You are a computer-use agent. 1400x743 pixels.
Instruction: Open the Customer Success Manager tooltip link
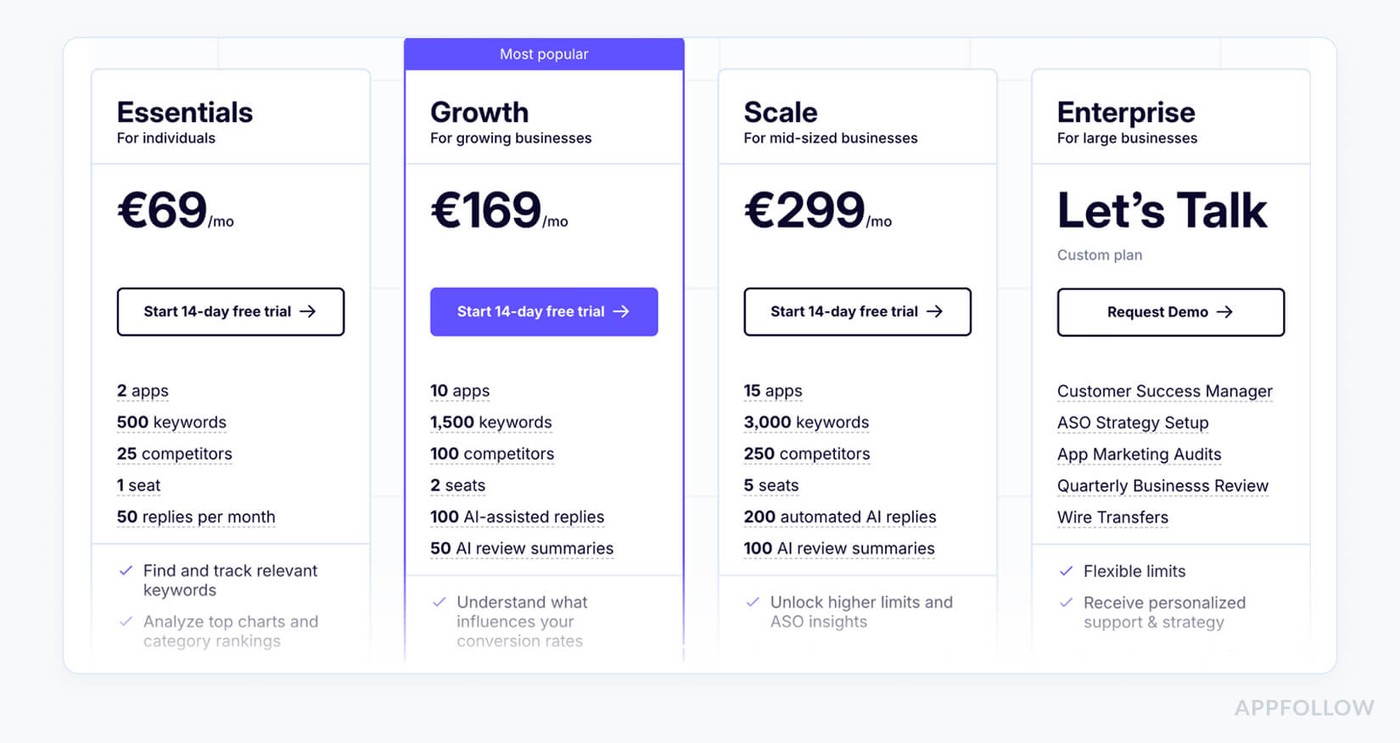(x=1164, y=391)
